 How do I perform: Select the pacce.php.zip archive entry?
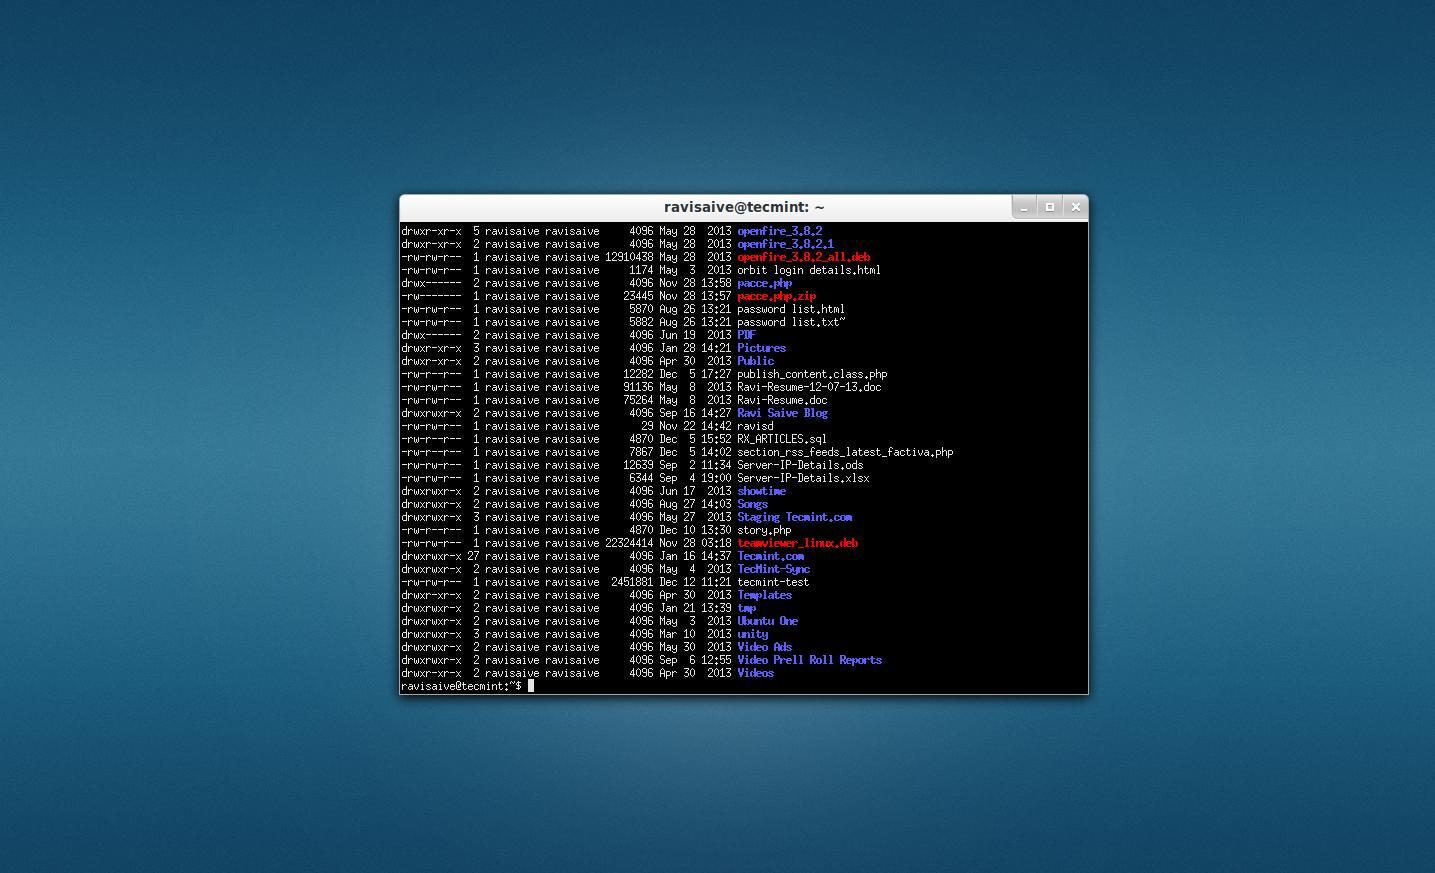click(x=776, y=296)
